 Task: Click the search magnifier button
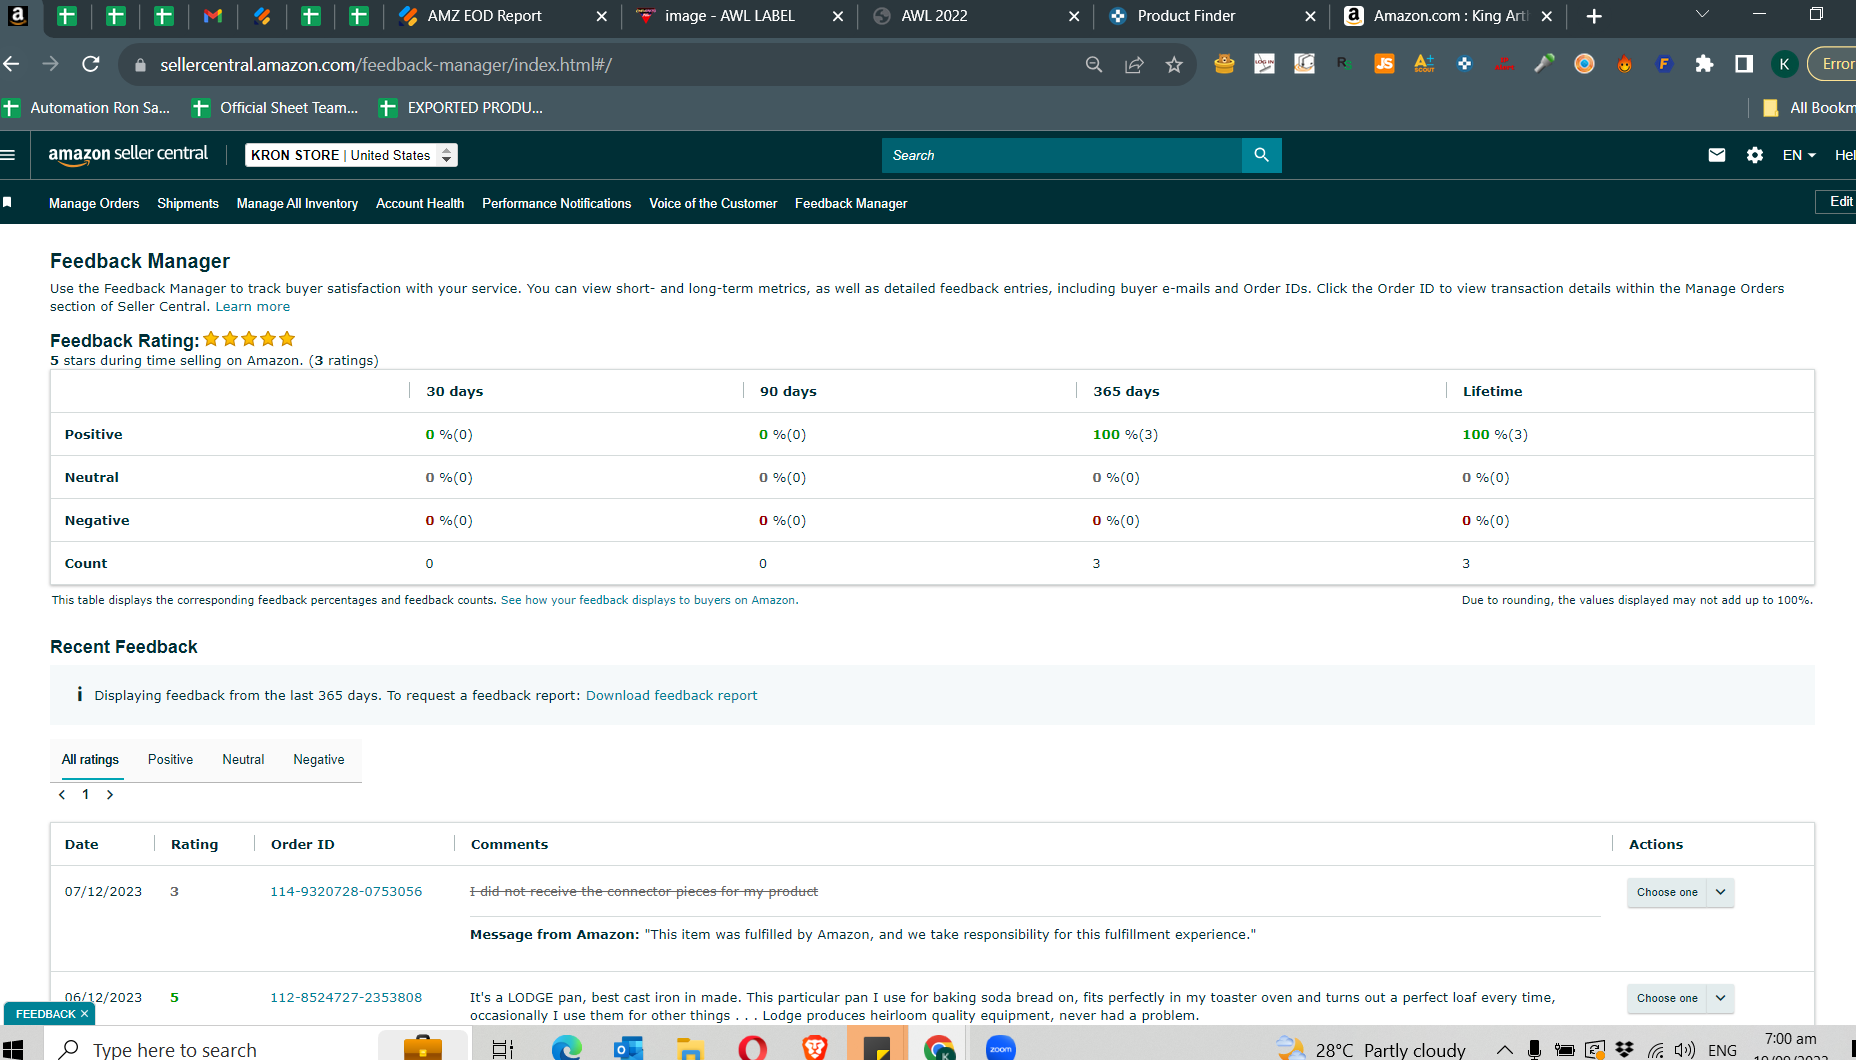pyautogui.click(x=1261, y=155)
